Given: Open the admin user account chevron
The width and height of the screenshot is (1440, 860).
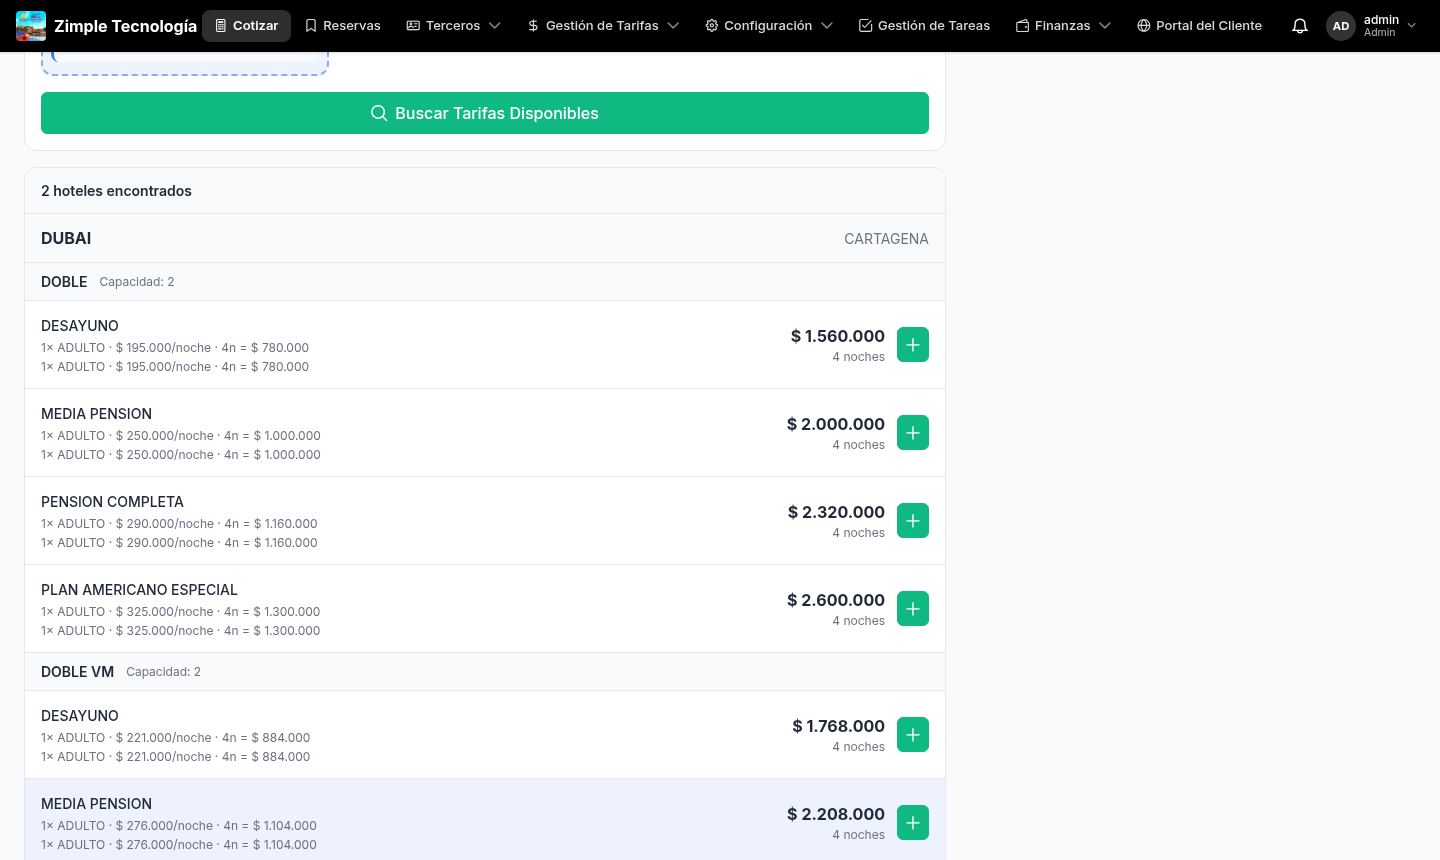Looking at the screenshot, I should pyautogui.click(x=1411, y=26).
